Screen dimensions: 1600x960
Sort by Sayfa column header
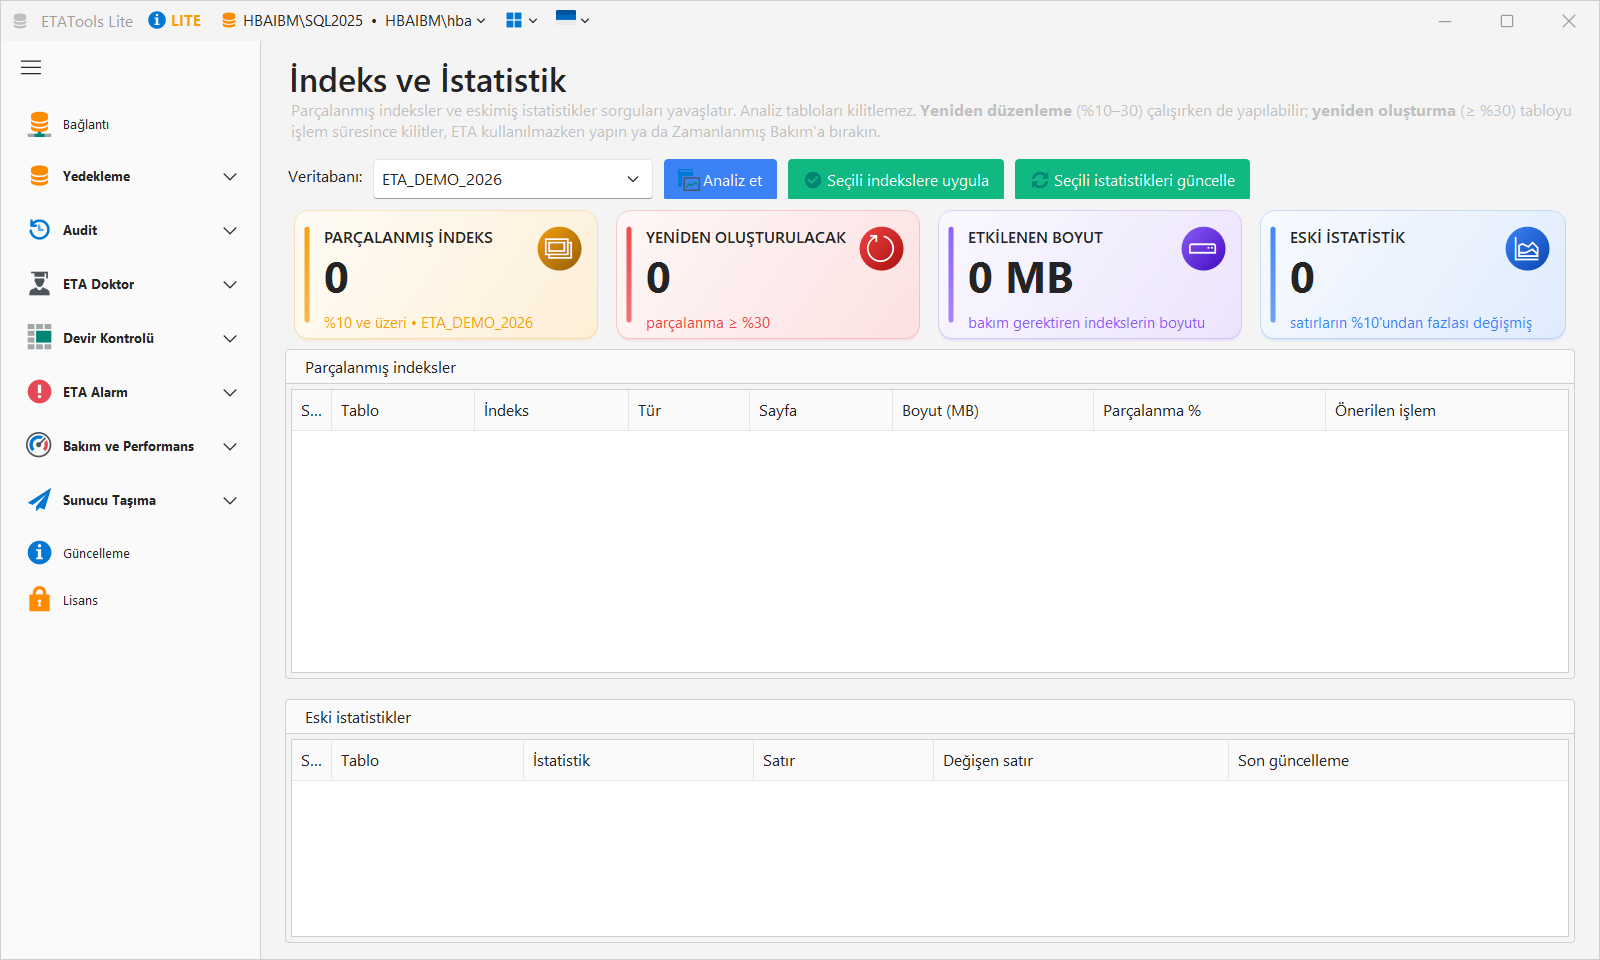821,411
